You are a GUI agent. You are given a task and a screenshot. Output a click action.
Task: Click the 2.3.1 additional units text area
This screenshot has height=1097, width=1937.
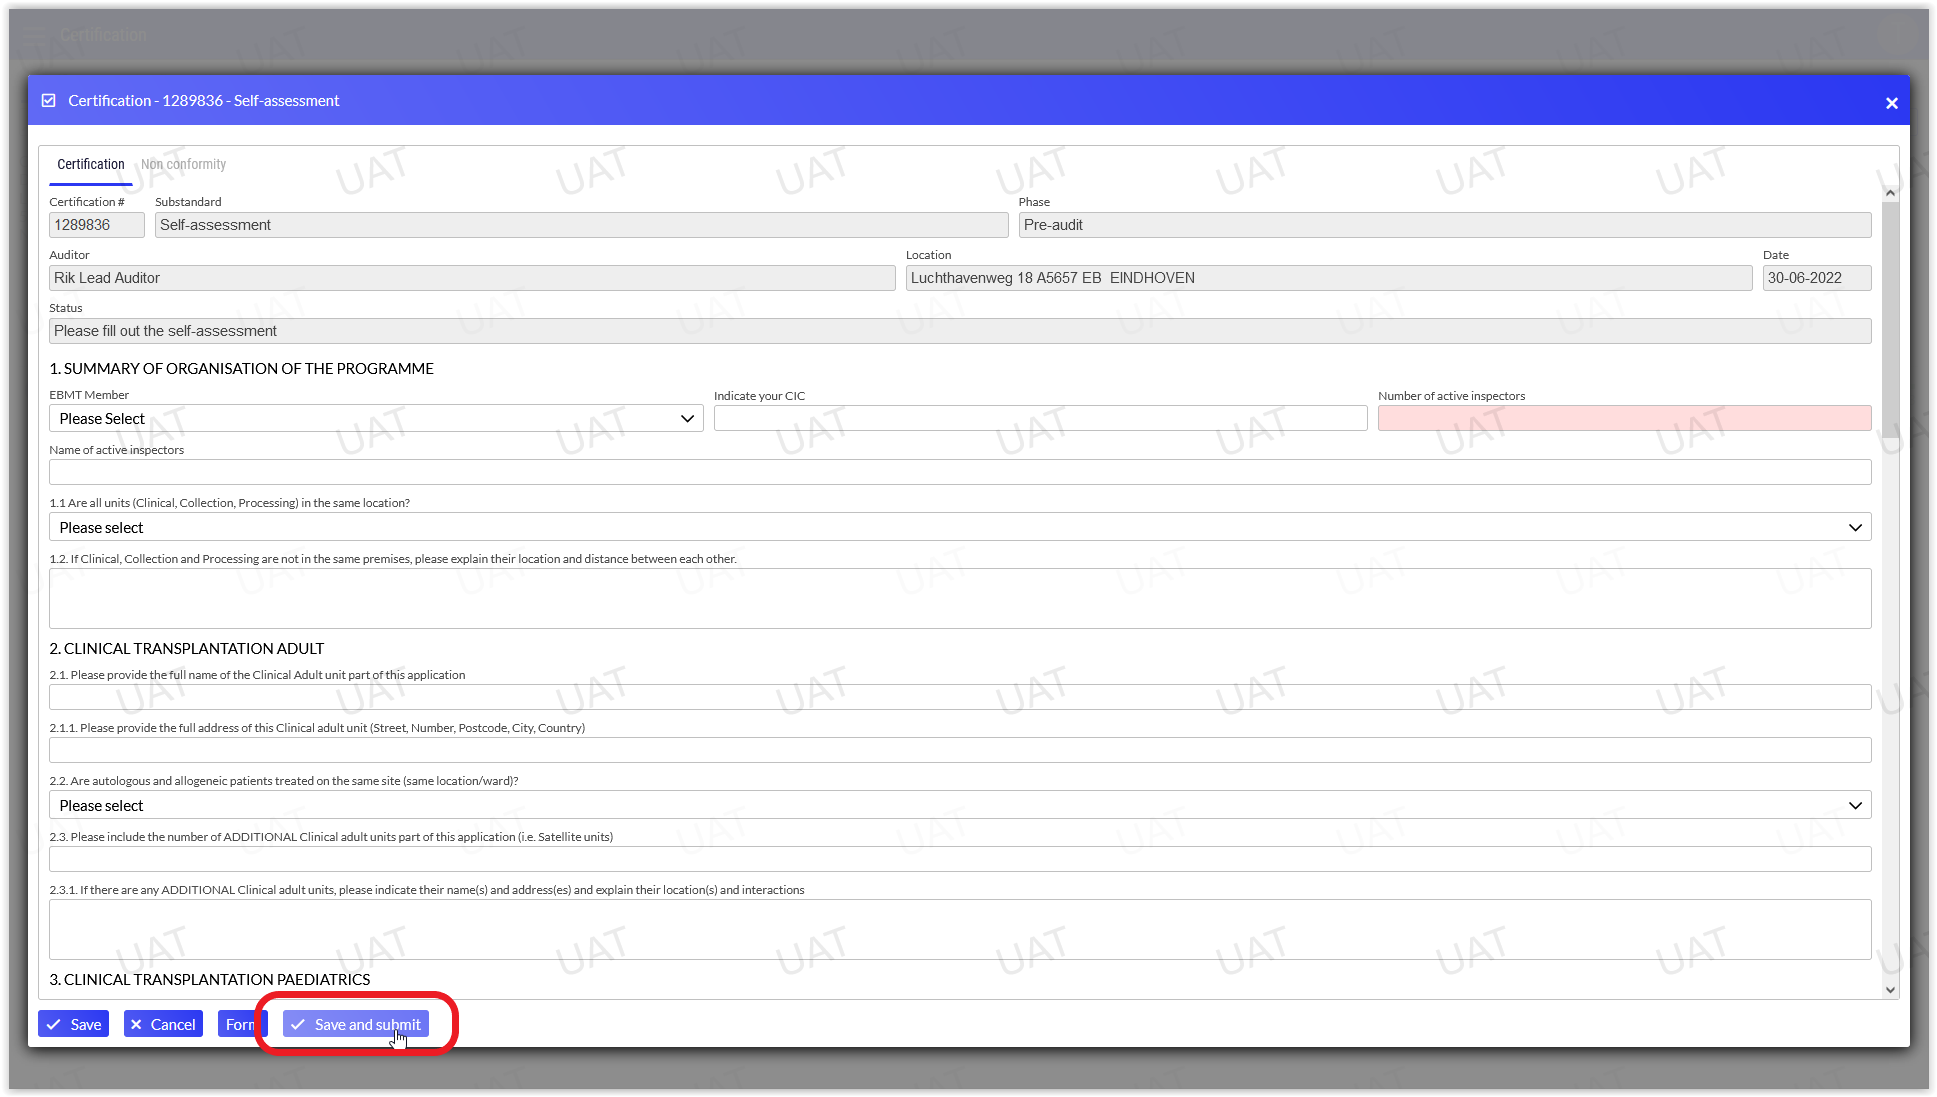click(x=959, y=929)
